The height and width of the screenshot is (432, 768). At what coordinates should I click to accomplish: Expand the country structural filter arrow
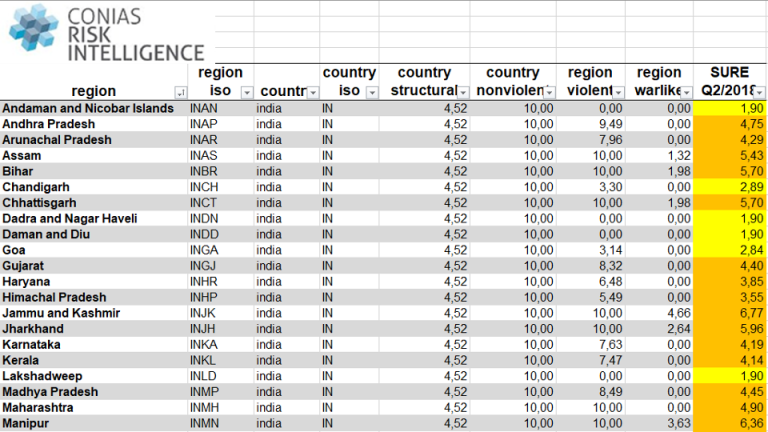point(462,92)
